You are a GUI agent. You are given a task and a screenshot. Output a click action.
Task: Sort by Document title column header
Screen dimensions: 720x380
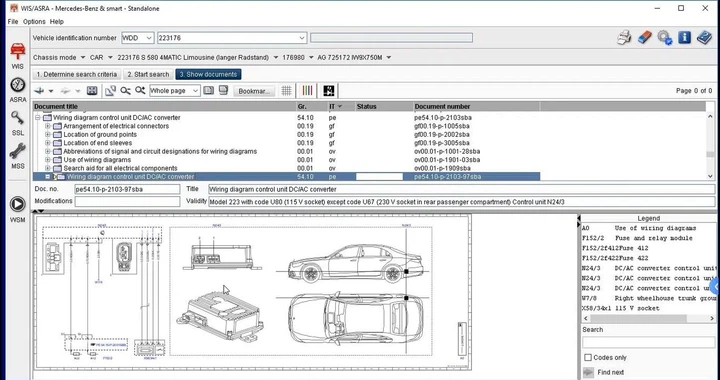tap(164, 106)
